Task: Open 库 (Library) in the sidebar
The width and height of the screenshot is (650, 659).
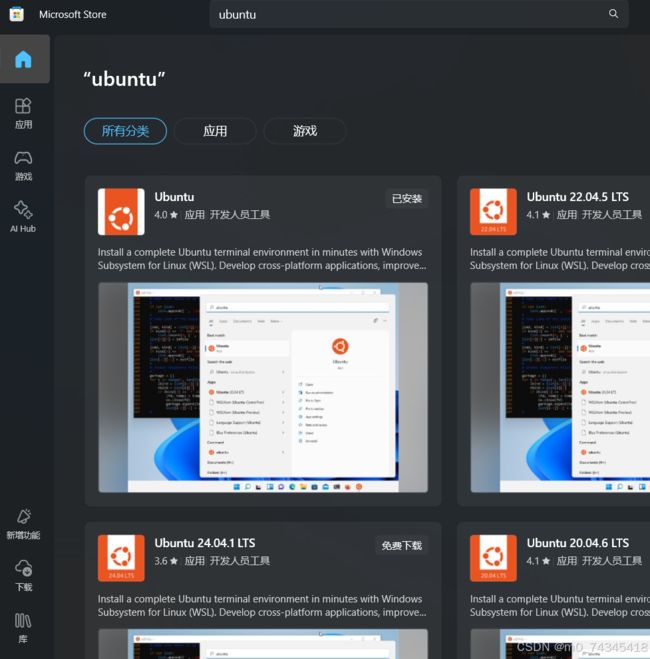Action: coord(24,628)
